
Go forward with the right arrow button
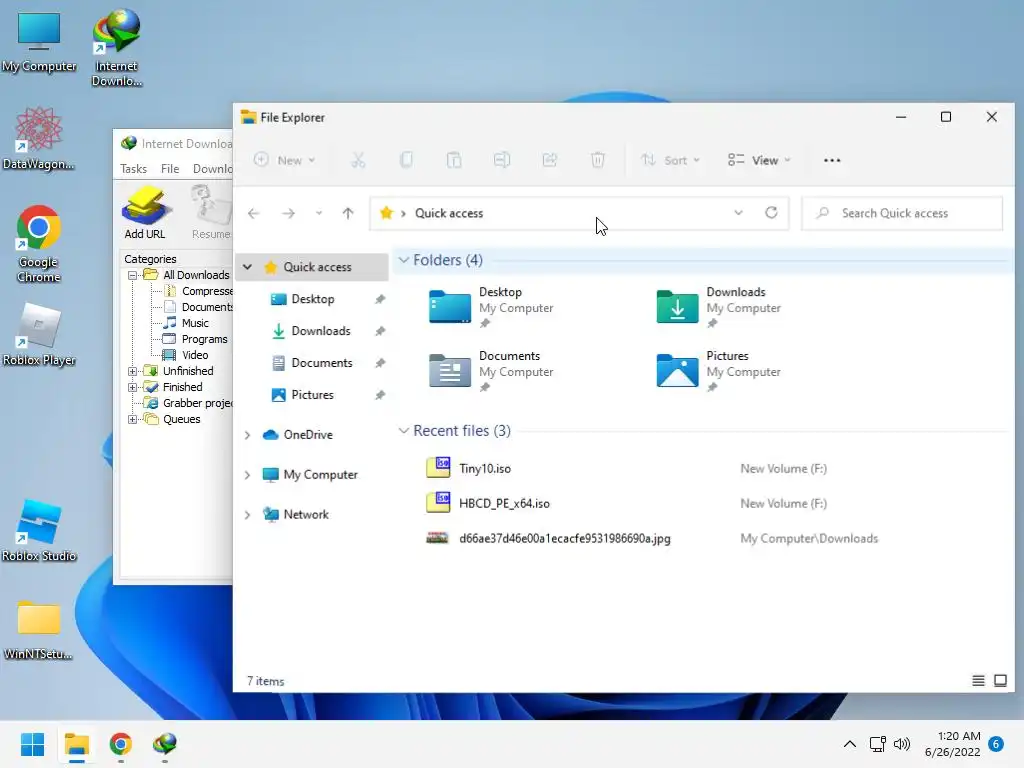click(x=288, y=213)
